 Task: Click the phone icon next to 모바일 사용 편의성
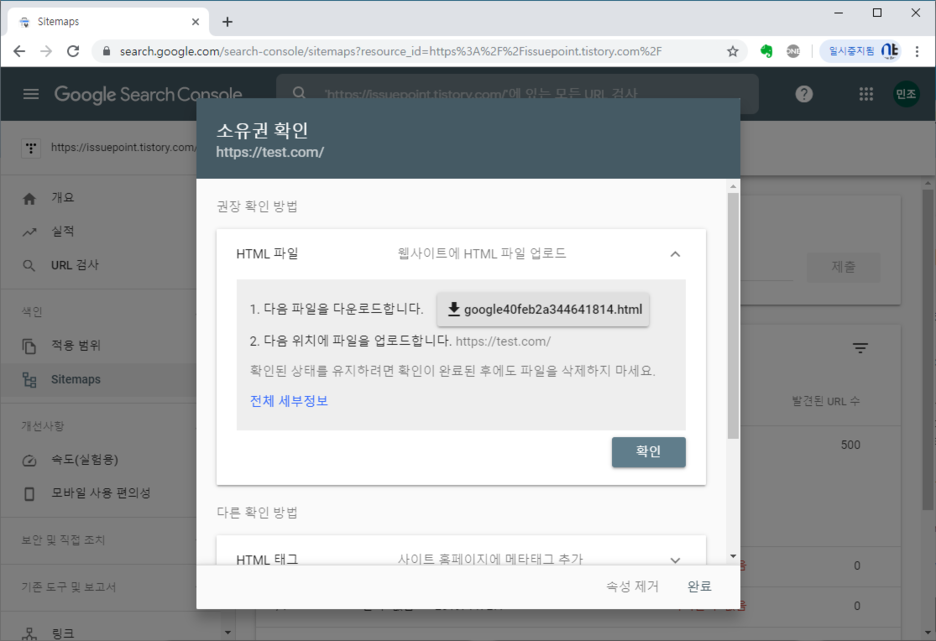[29, 494]
